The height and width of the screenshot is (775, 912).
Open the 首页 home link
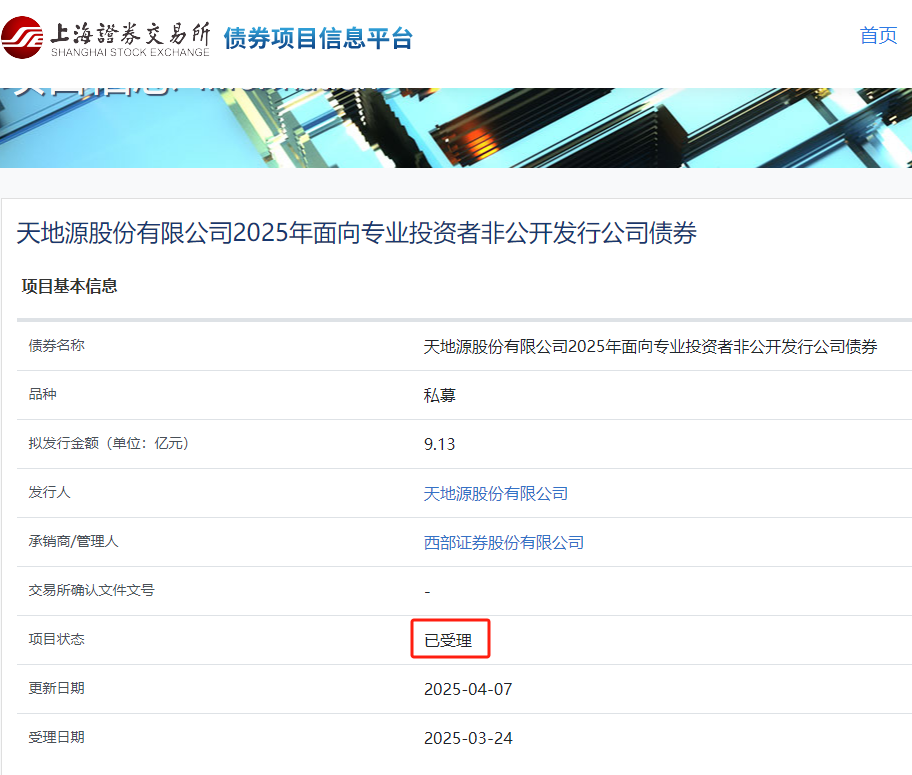[878, 35]
